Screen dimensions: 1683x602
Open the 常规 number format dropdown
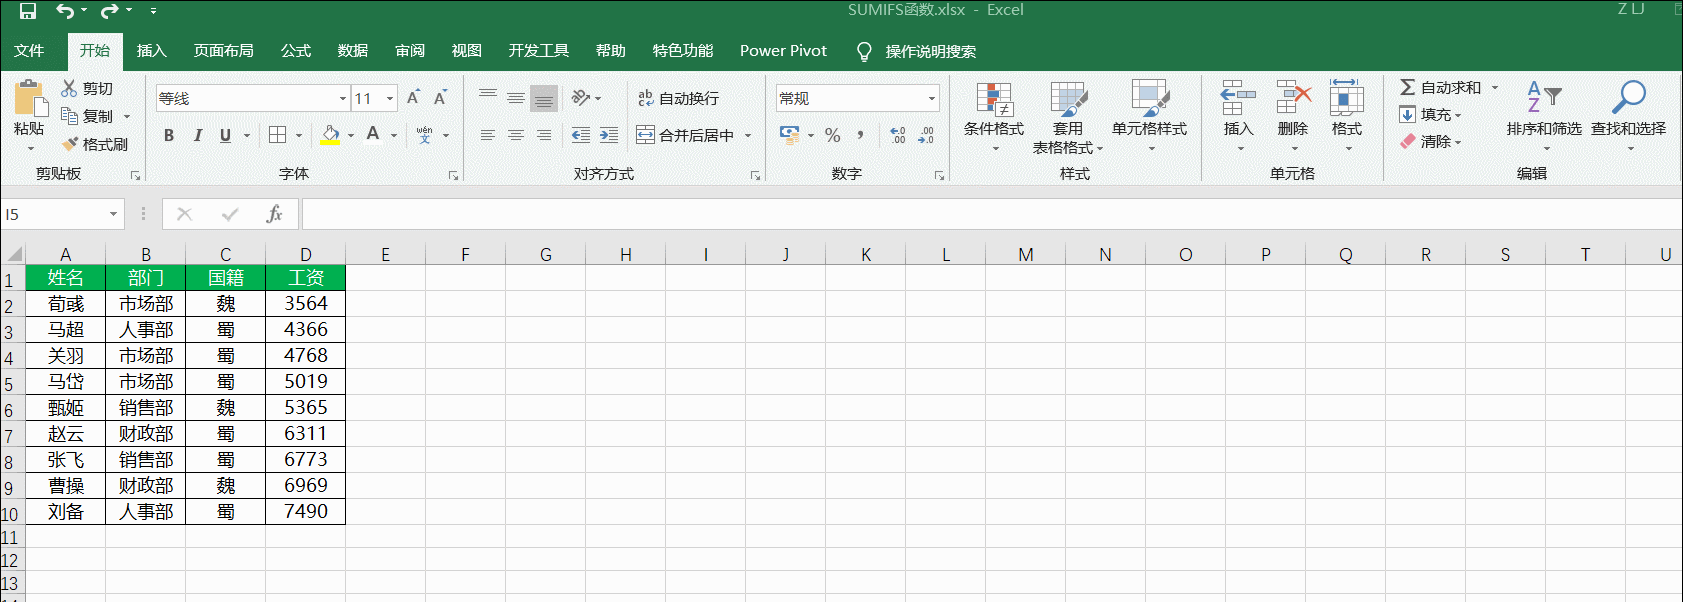(932, 98)
